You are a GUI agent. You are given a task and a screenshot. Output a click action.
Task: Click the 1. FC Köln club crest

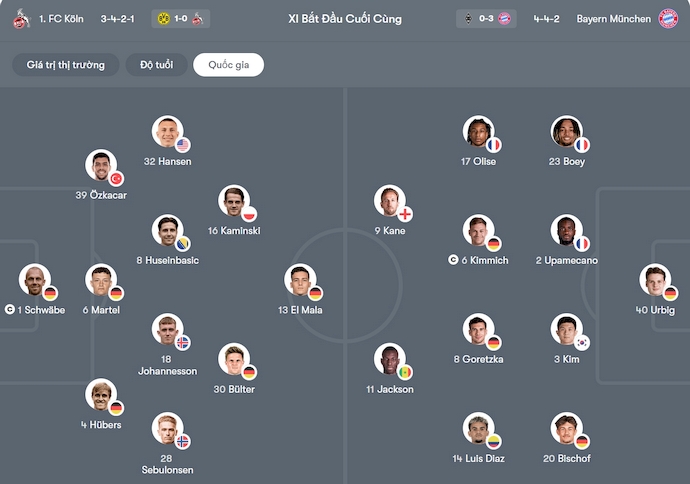tap(21, 18)
